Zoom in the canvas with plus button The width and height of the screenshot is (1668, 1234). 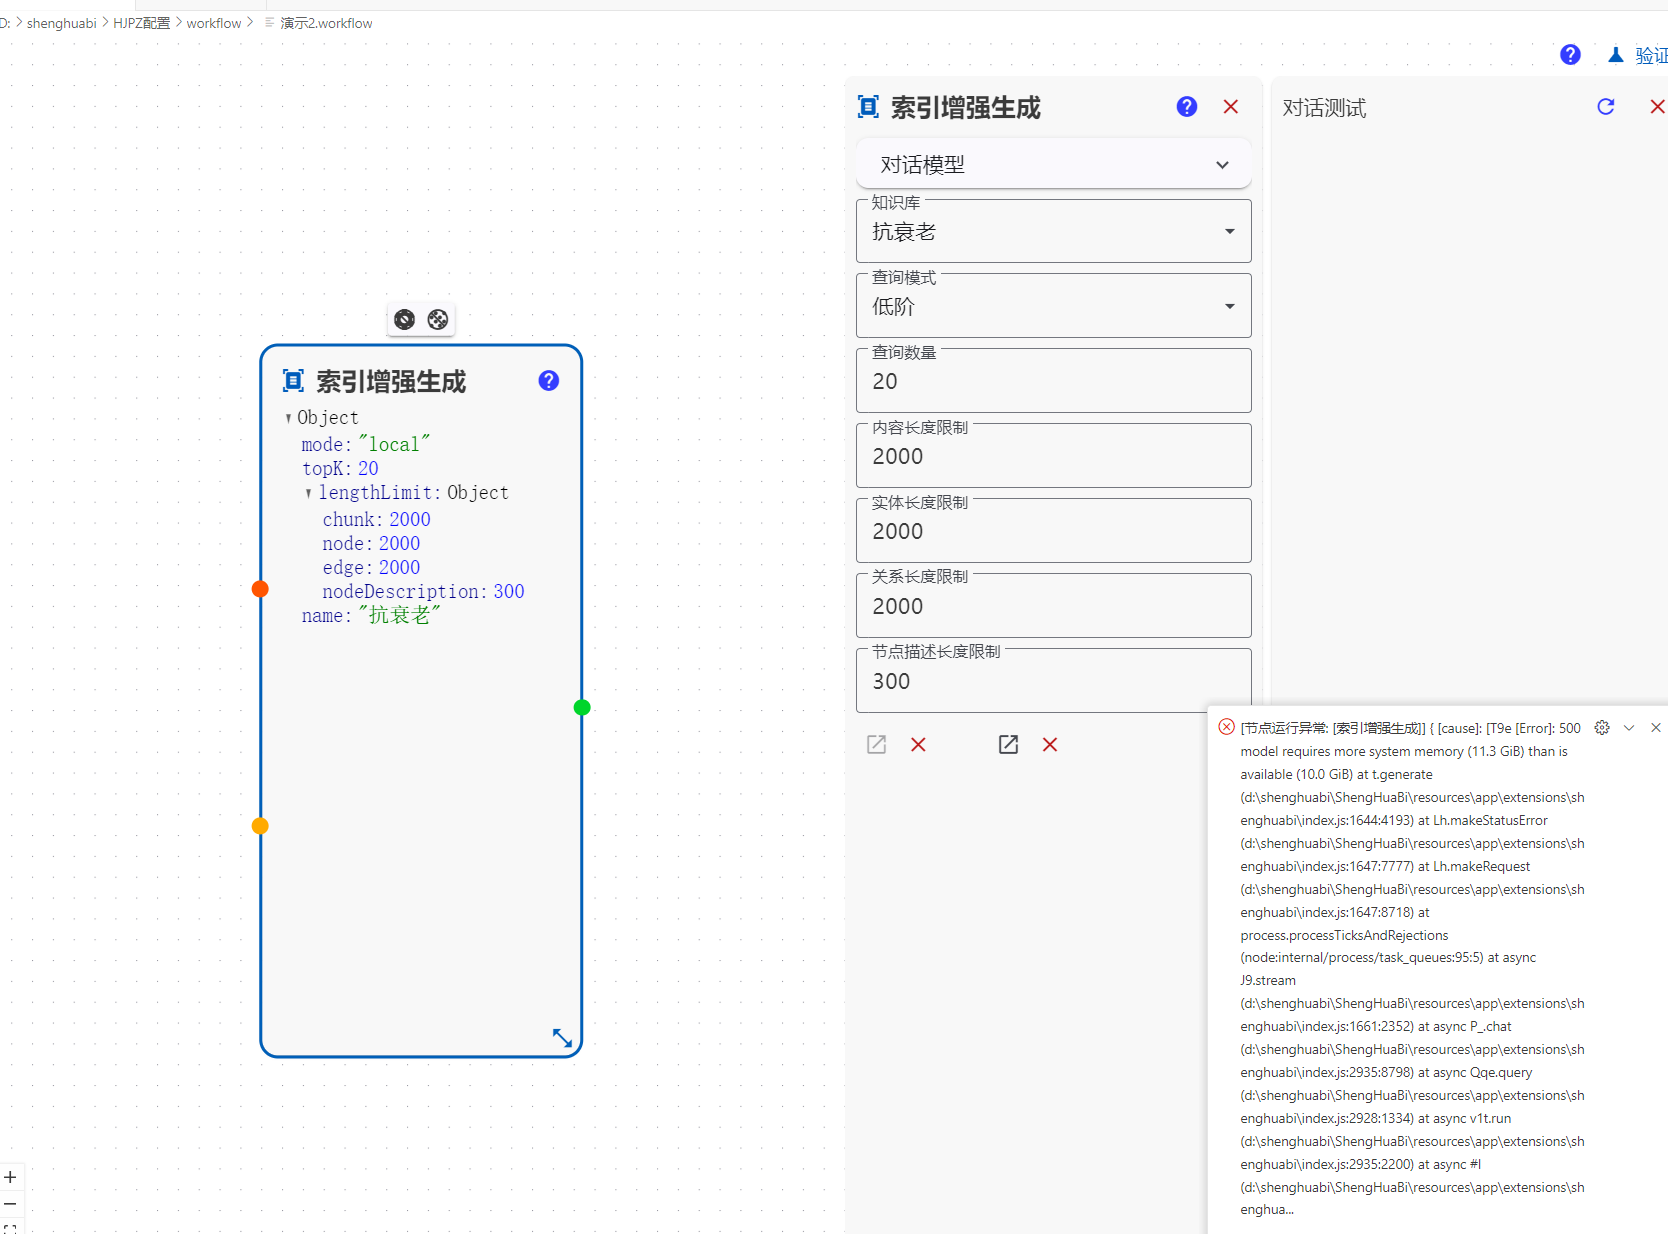pyautogui.click(x=10, y=1177)
